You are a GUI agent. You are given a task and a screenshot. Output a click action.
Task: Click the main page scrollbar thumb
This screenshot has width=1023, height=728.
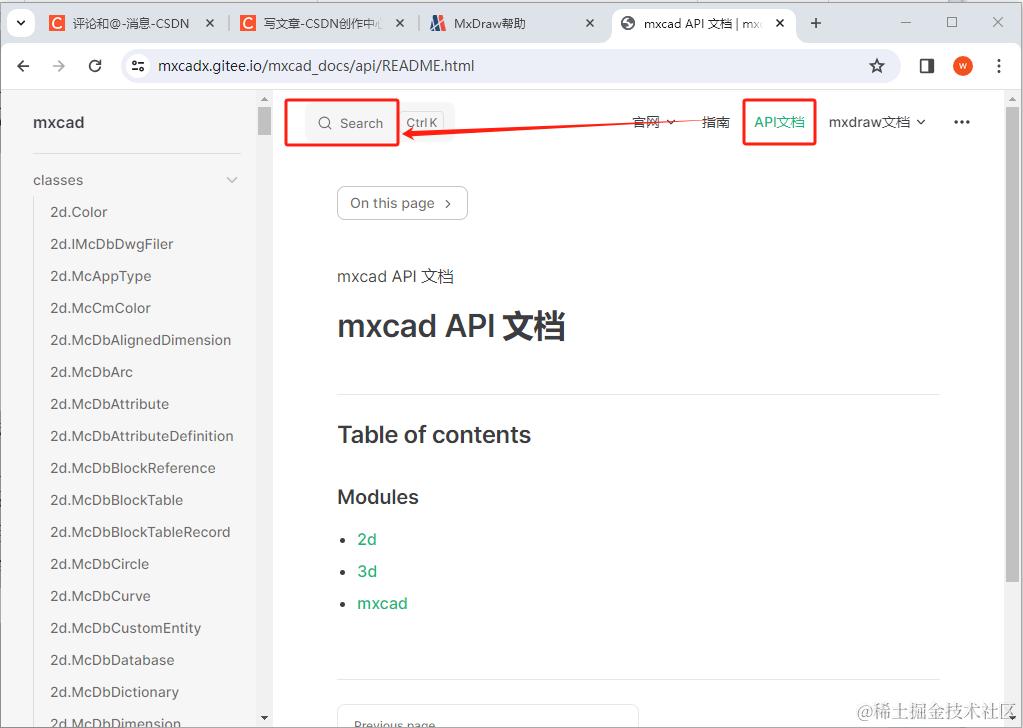point(1012,344)
